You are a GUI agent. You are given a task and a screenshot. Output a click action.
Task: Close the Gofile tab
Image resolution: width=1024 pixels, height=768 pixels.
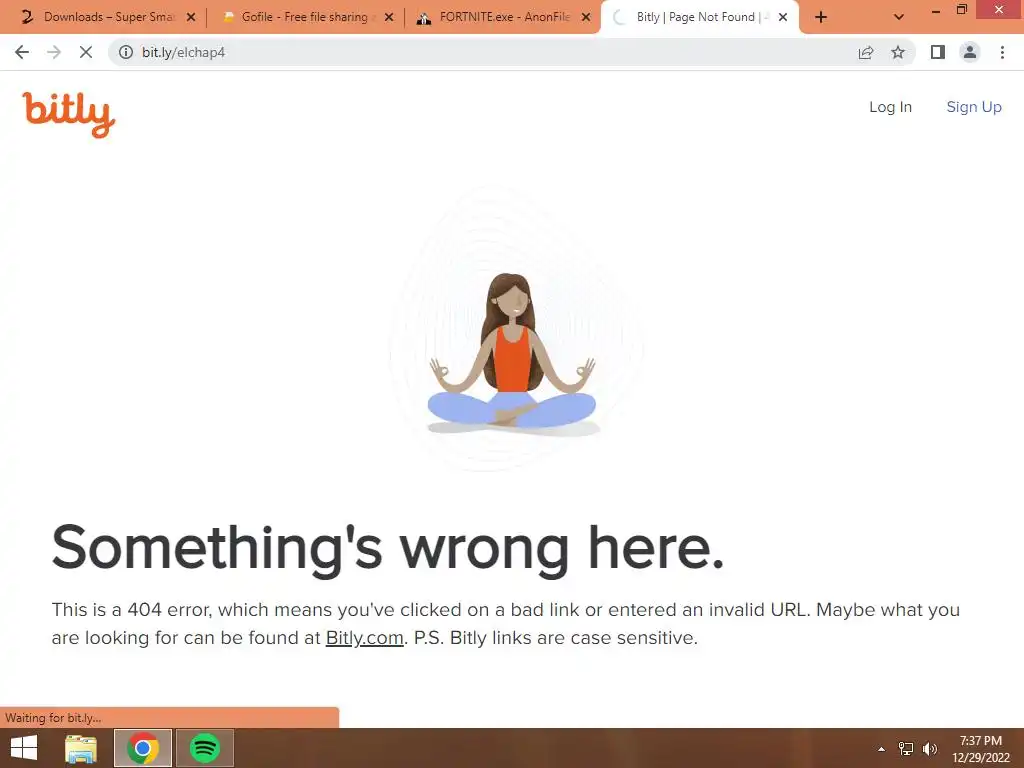point(389,18)
